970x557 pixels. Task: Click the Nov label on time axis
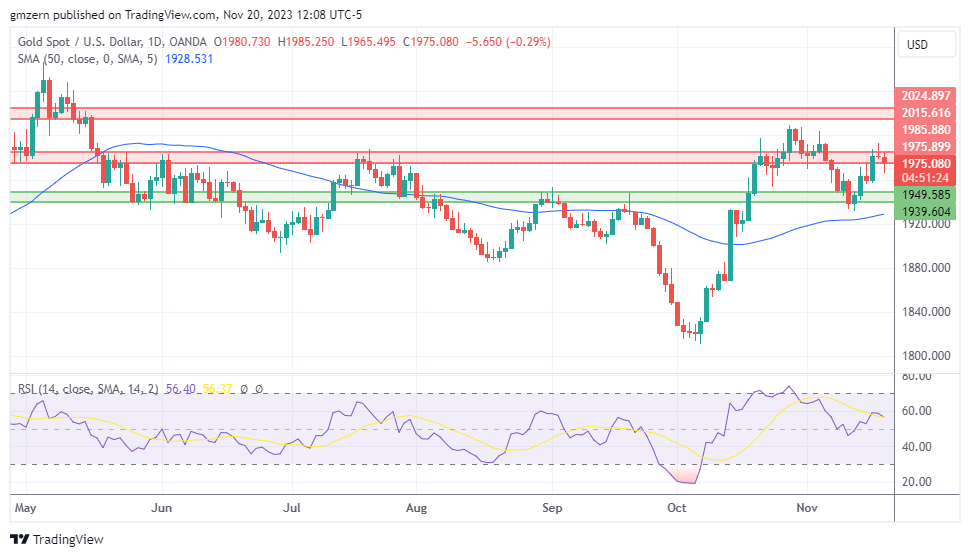[x=807, y=507]
